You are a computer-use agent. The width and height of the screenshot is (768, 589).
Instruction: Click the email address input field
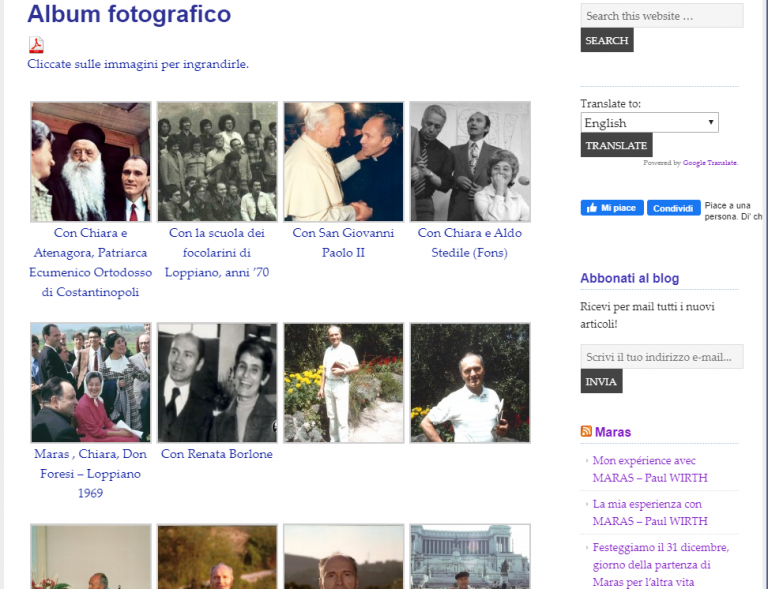pos(662,356)
